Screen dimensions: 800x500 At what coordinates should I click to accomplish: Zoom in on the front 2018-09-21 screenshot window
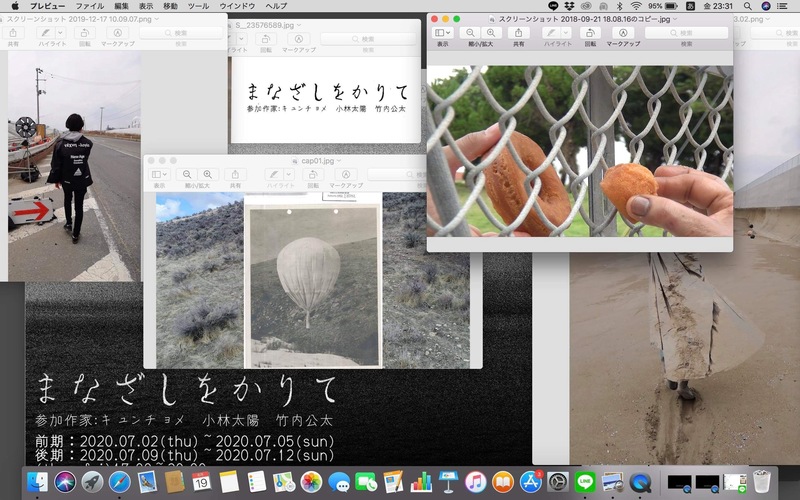click(491, 33)
